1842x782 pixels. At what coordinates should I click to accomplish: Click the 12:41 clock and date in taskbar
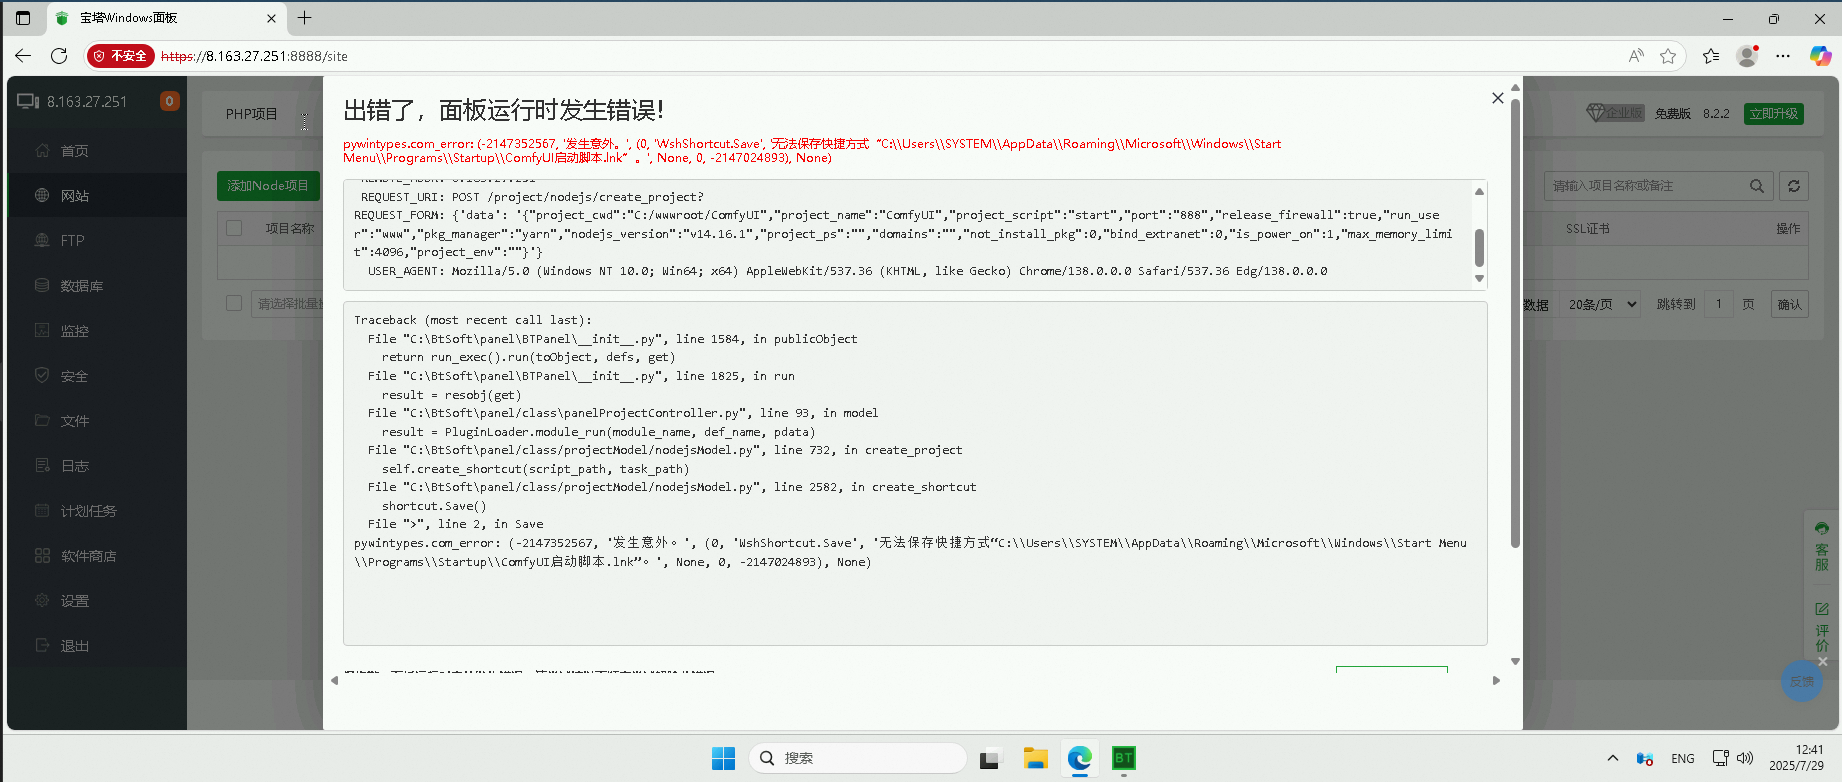point(1797,758)
